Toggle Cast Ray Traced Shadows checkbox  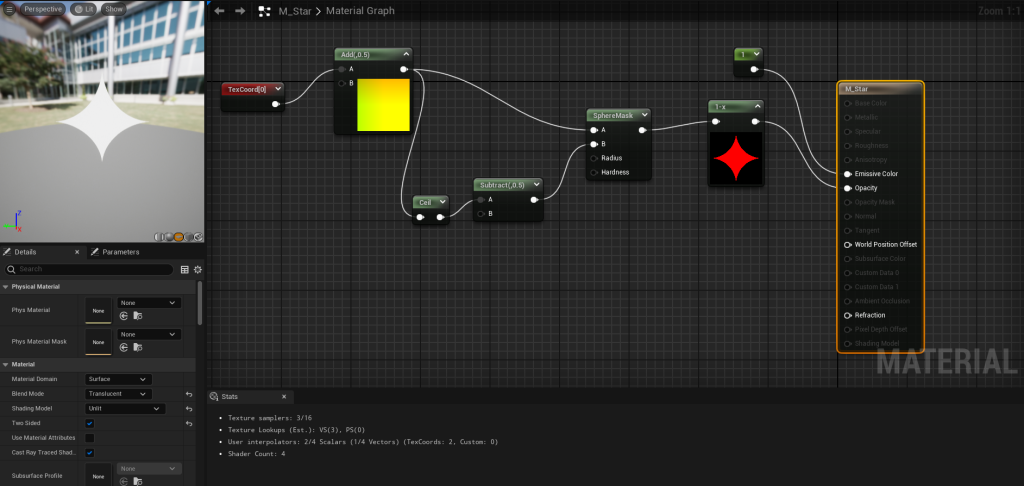(90, 453)
